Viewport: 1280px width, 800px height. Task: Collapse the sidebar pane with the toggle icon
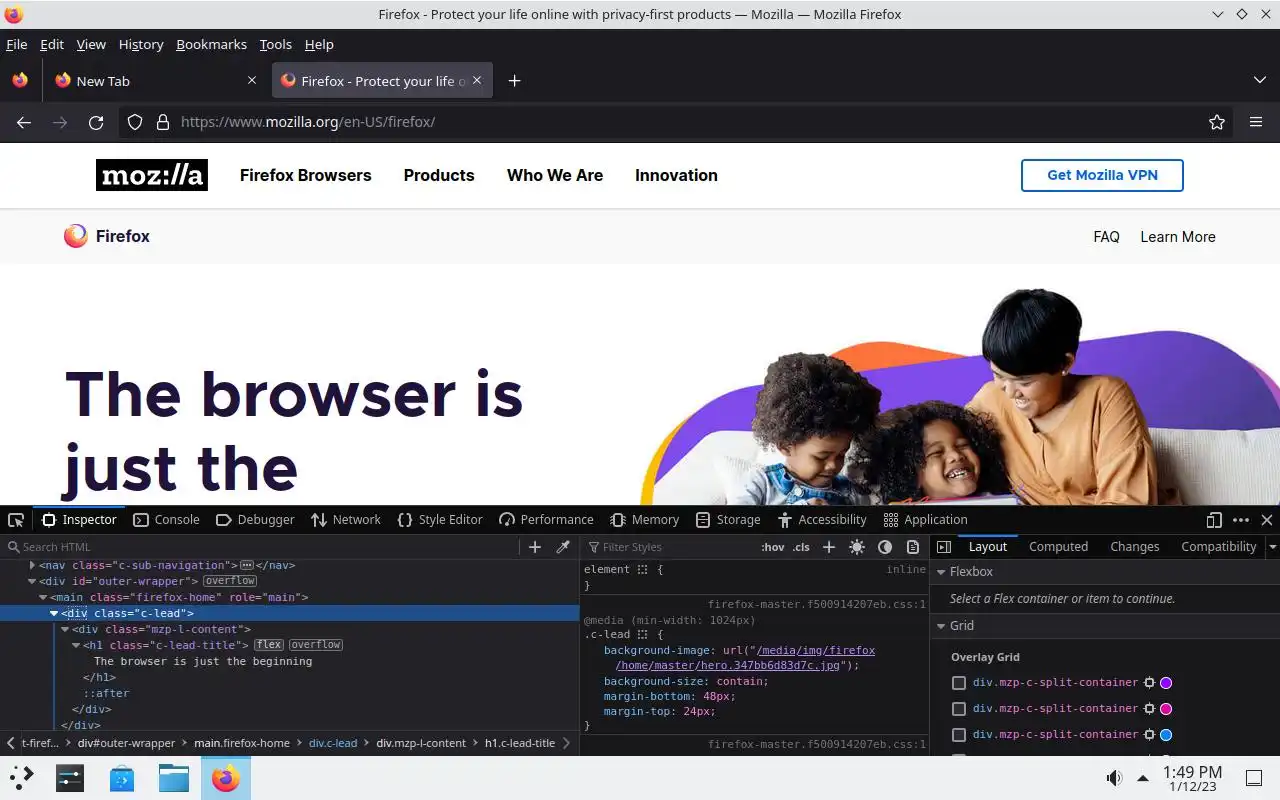pyautogui.click(x=944, y=547)
